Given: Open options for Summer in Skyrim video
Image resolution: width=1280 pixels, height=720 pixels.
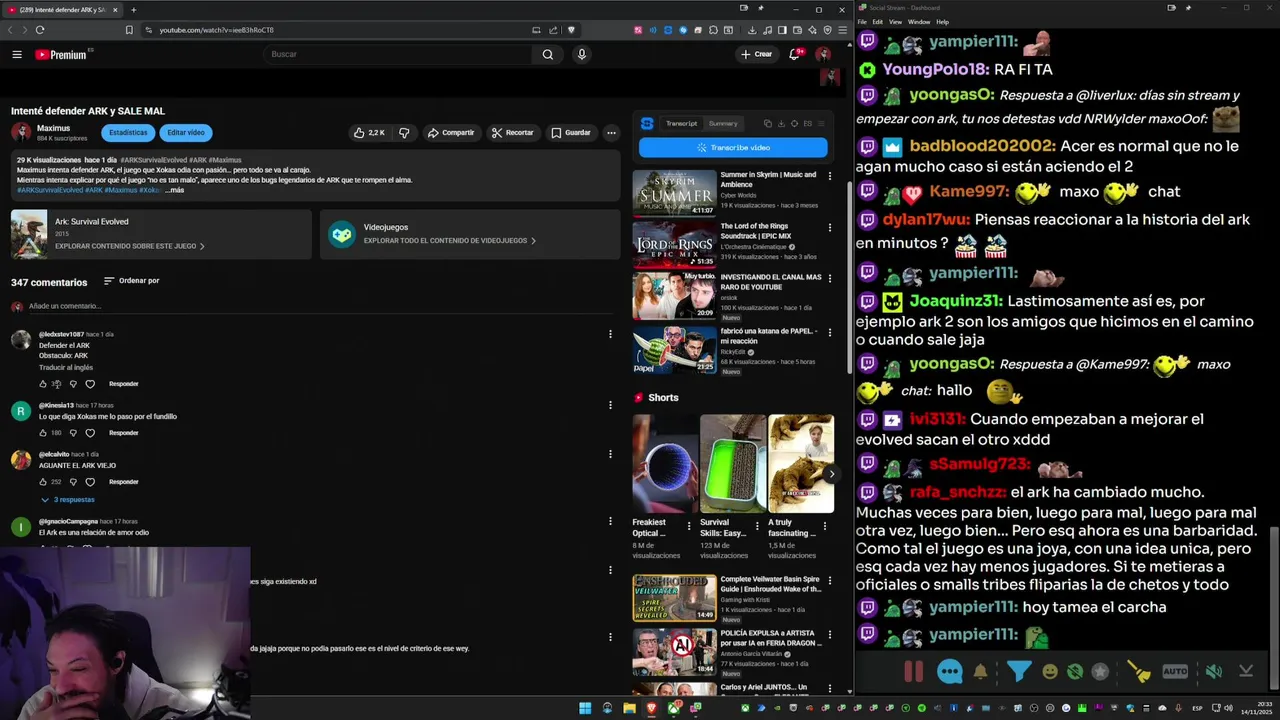Looking at the screenshot, I should coord(829,176).
